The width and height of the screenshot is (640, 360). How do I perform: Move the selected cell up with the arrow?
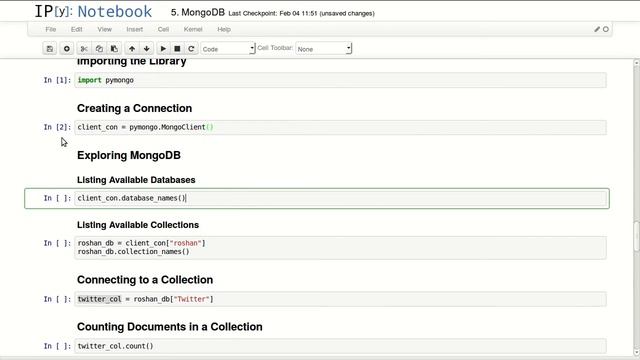coord(131,49)
